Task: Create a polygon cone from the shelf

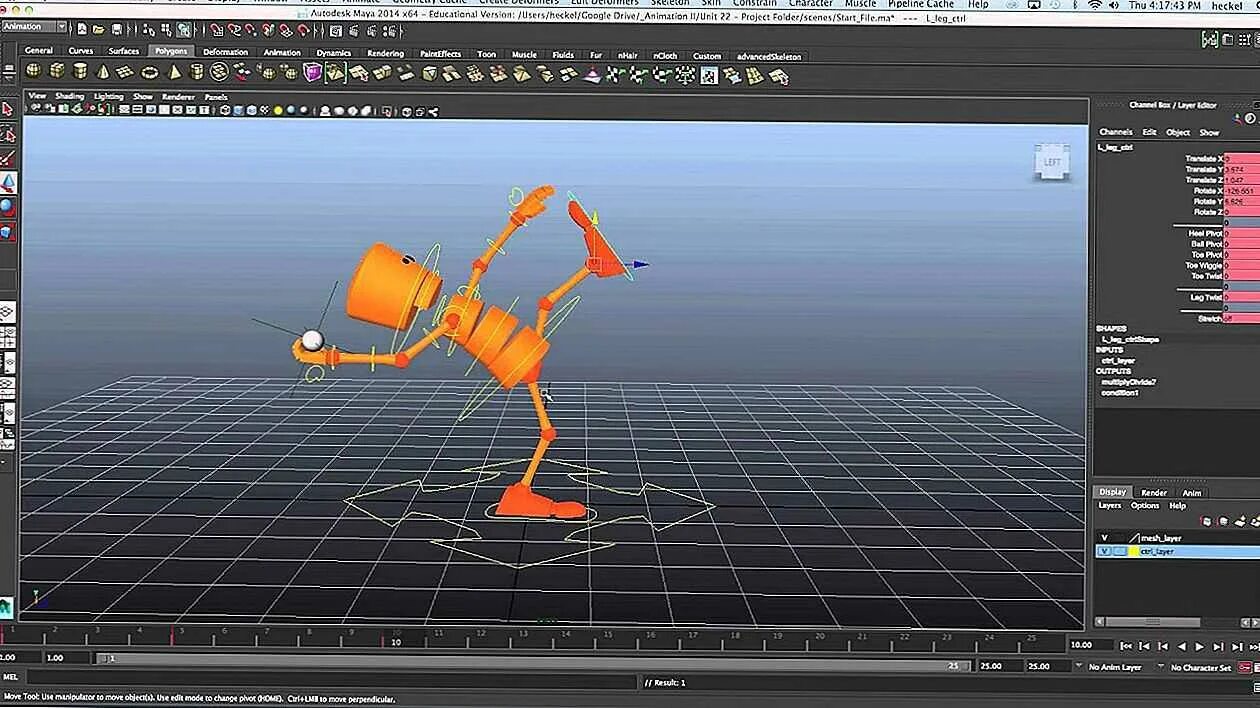Action: (x=102, y=71)
